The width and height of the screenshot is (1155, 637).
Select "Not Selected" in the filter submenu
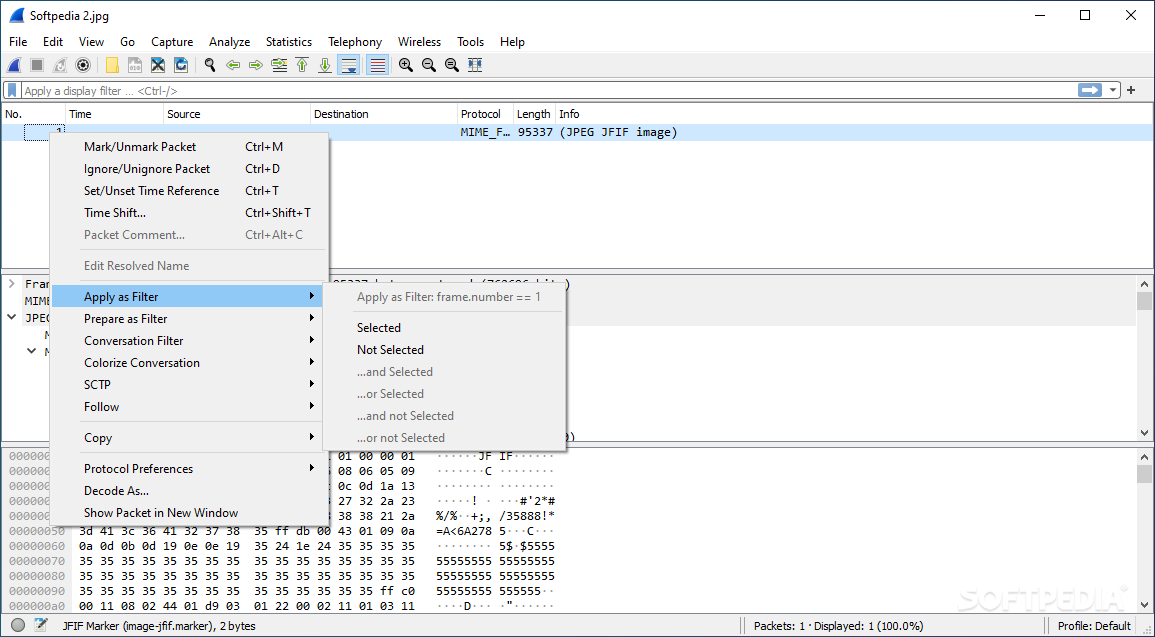tap(390, 350)
